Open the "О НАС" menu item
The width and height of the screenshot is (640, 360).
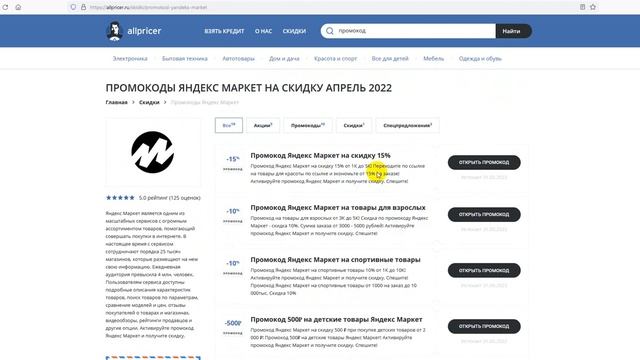tap(263, 31)
